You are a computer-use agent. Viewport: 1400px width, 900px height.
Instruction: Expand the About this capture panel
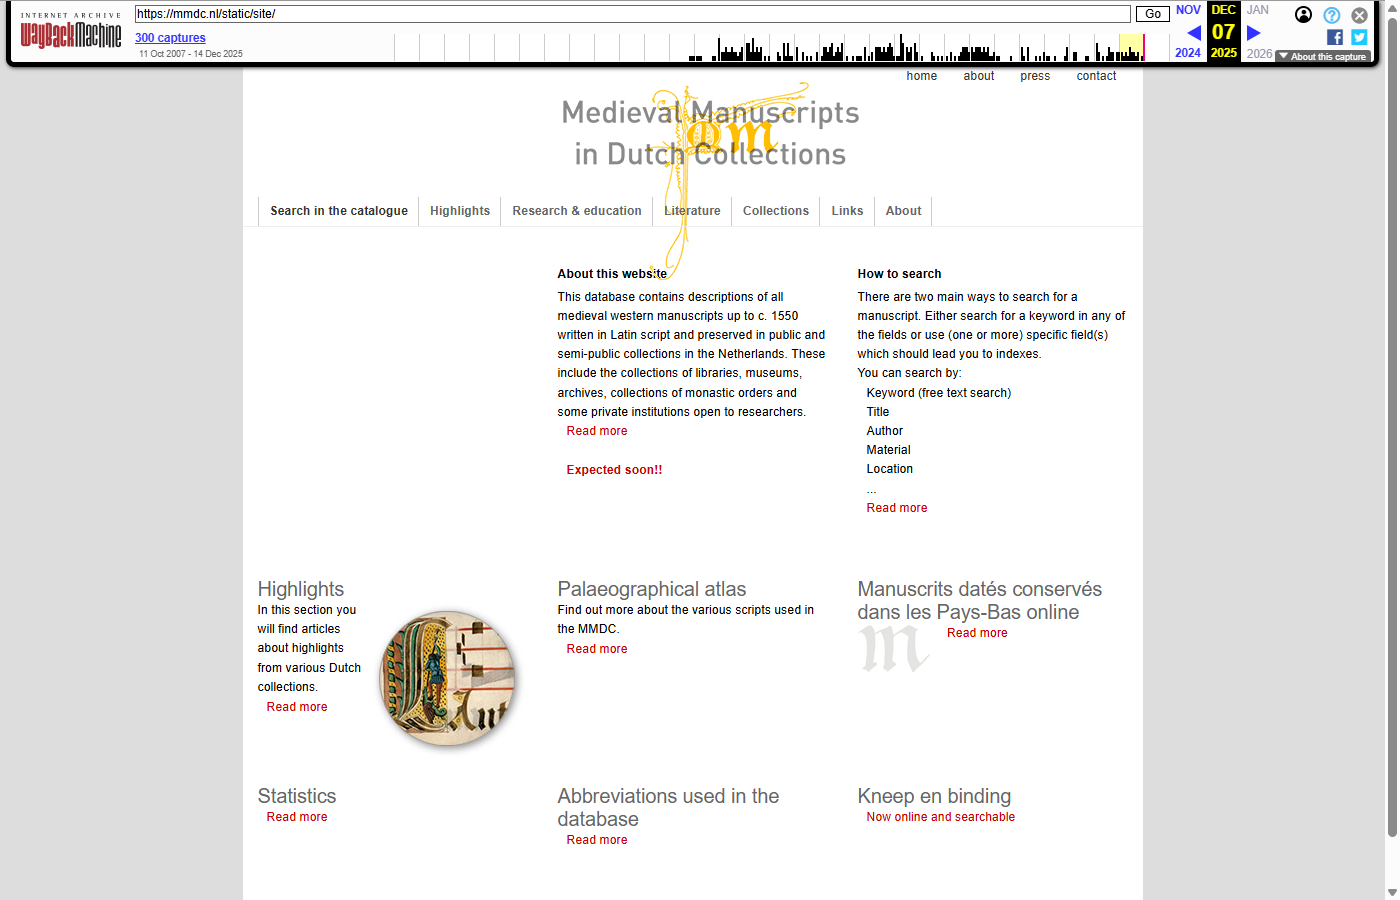click(1322, 57)
